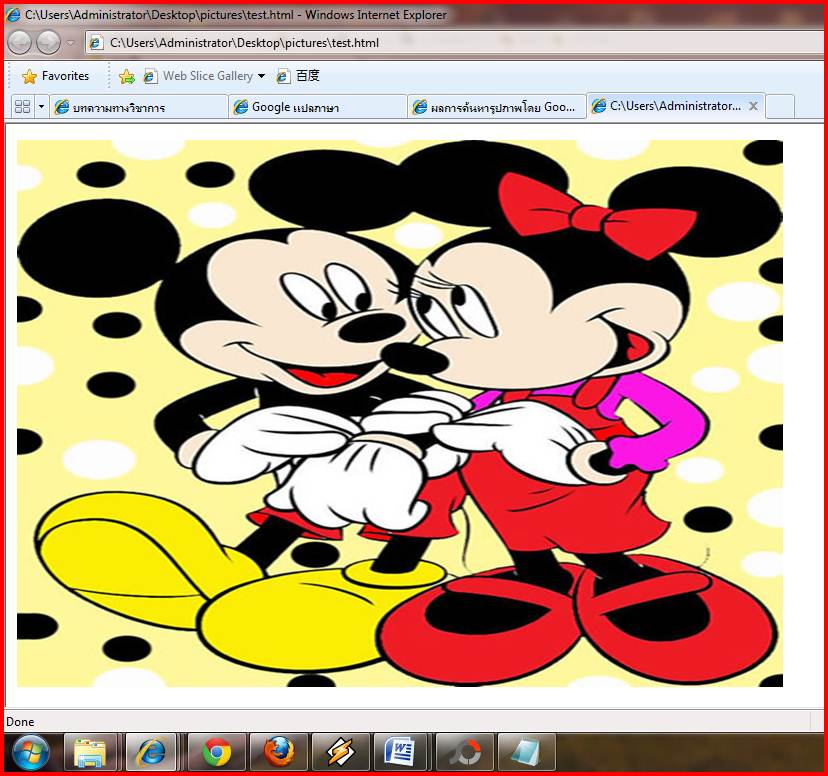Click the Quick Tabs grid icon
Viewport: 828px width, 776px height.
pos(22,107)
